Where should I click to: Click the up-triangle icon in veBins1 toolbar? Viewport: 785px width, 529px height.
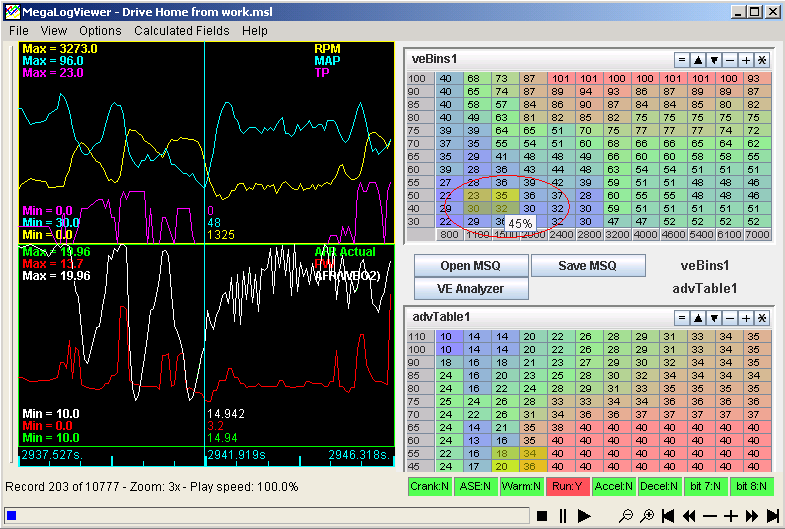(697, 60)
